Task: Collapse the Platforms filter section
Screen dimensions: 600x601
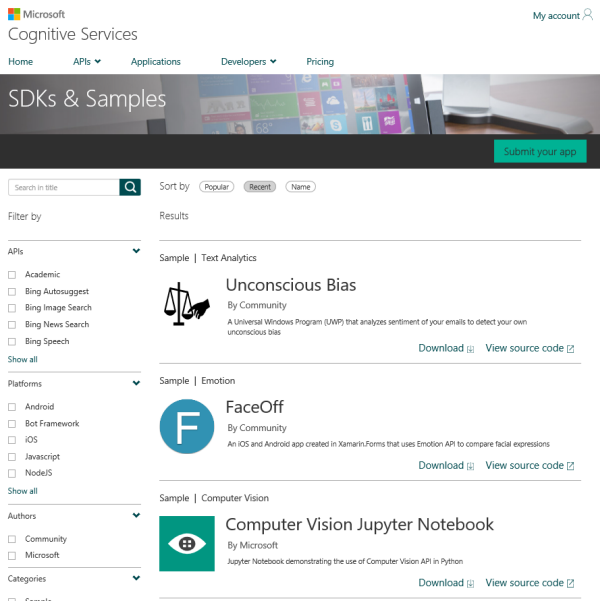Action: [x=136, y=383]
